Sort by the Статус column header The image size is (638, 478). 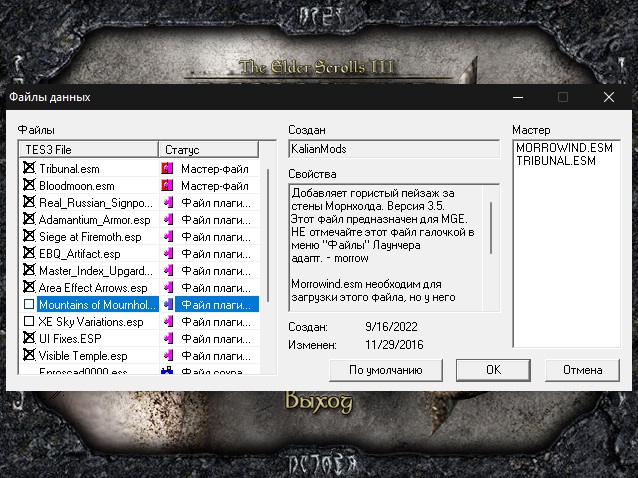tap(209, 149)
